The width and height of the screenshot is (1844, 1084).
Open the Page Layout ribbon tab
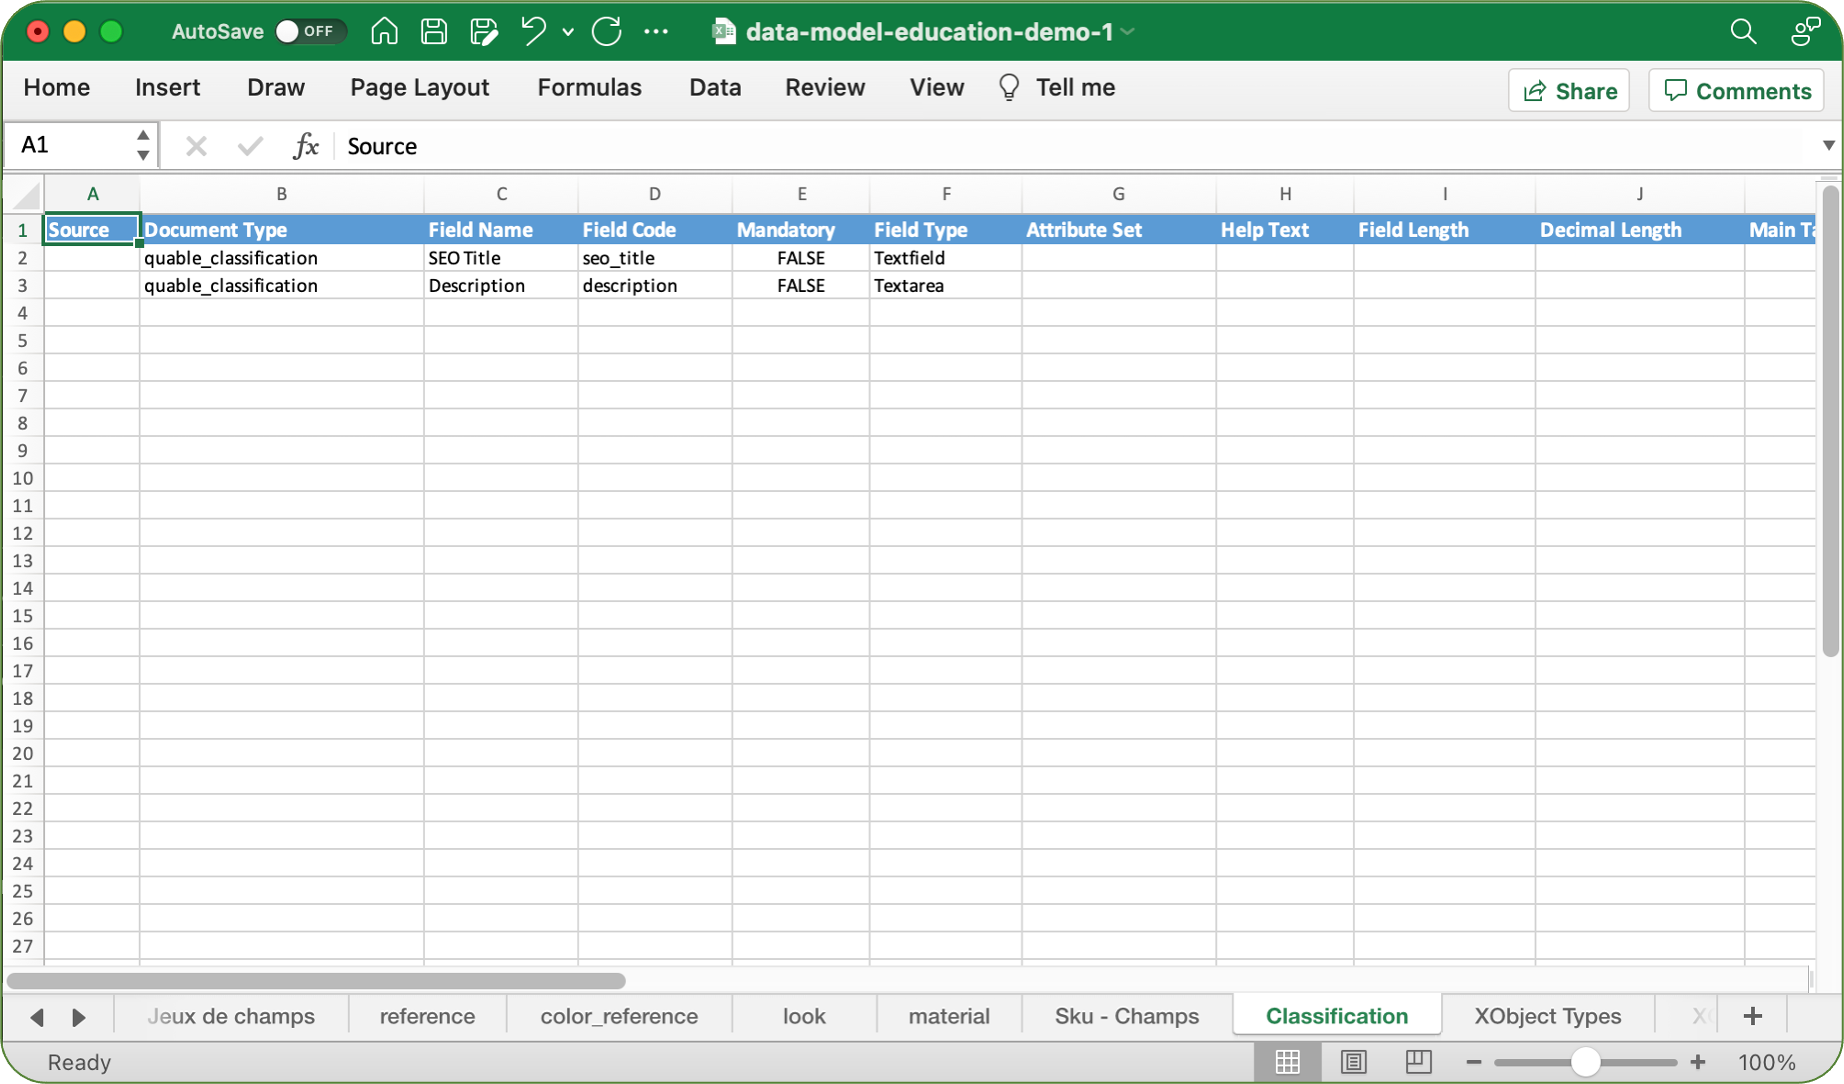point(419,88)
